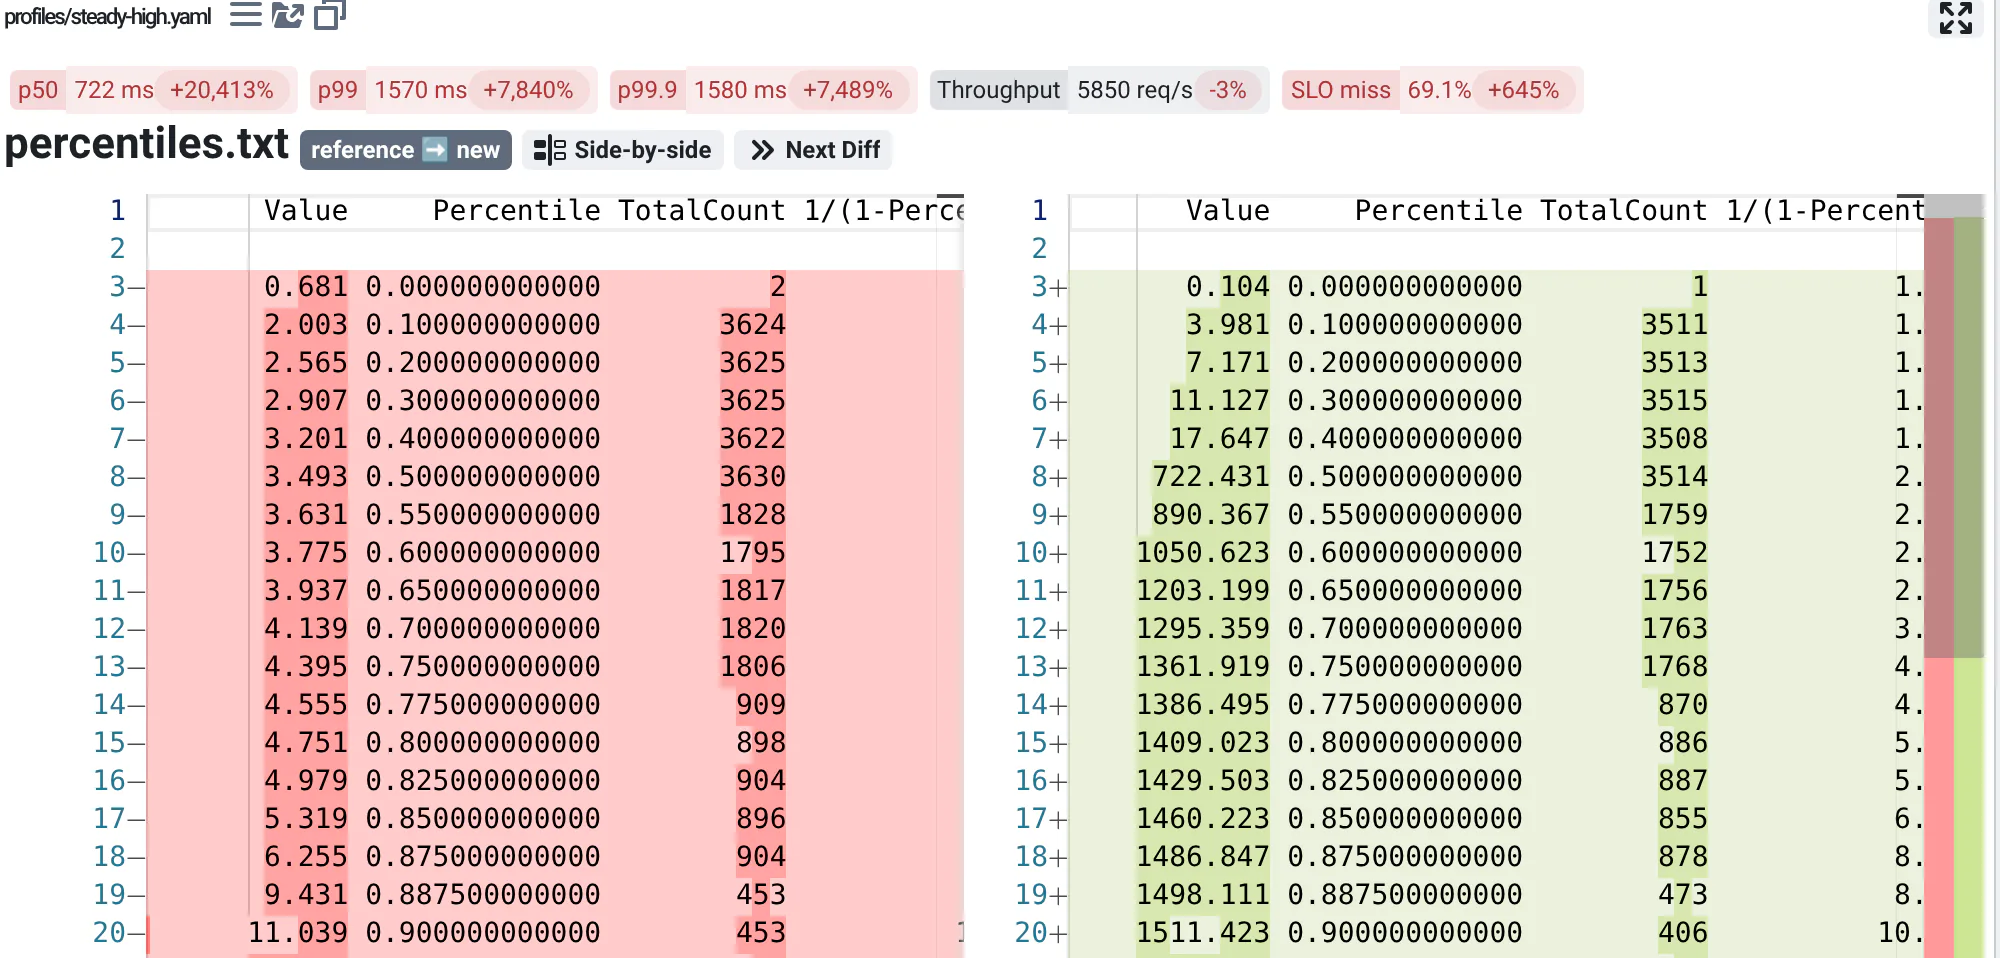Viewport: 2000px width, 958px height.
Task: Click the SLO miss 69.1% badge
Action: 1432,90
